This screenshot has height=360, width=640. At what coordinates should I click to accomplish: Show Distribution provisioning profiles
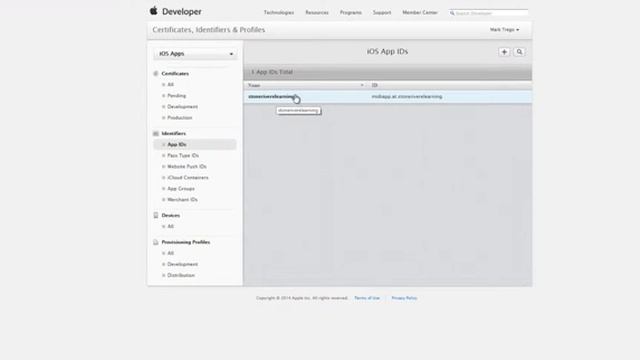[181, 275]
